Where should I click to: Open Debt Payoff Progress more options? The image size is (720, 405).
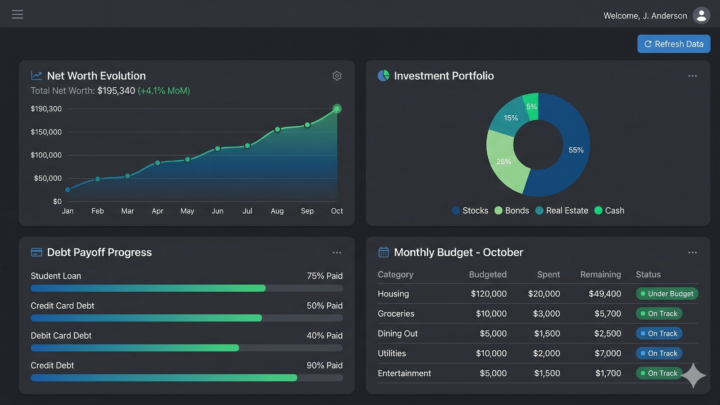(337, 253)
